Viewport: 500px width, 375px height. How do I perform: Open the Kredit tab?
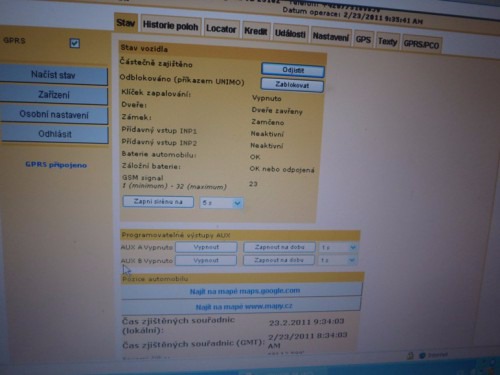255,31
